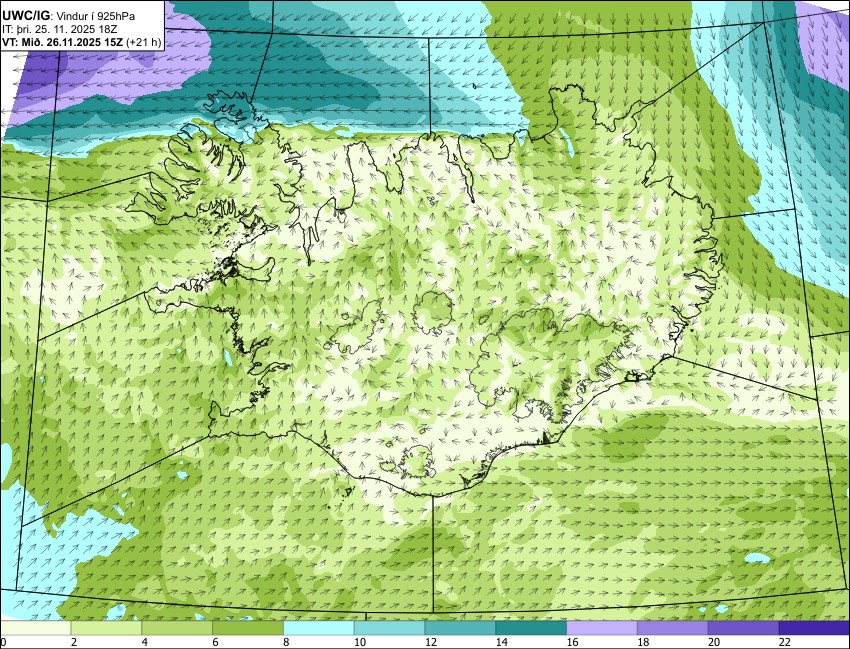850x649 pixels.
Task: Click the 12–14 m/s teal legend swatch
Action: [460, 628]
